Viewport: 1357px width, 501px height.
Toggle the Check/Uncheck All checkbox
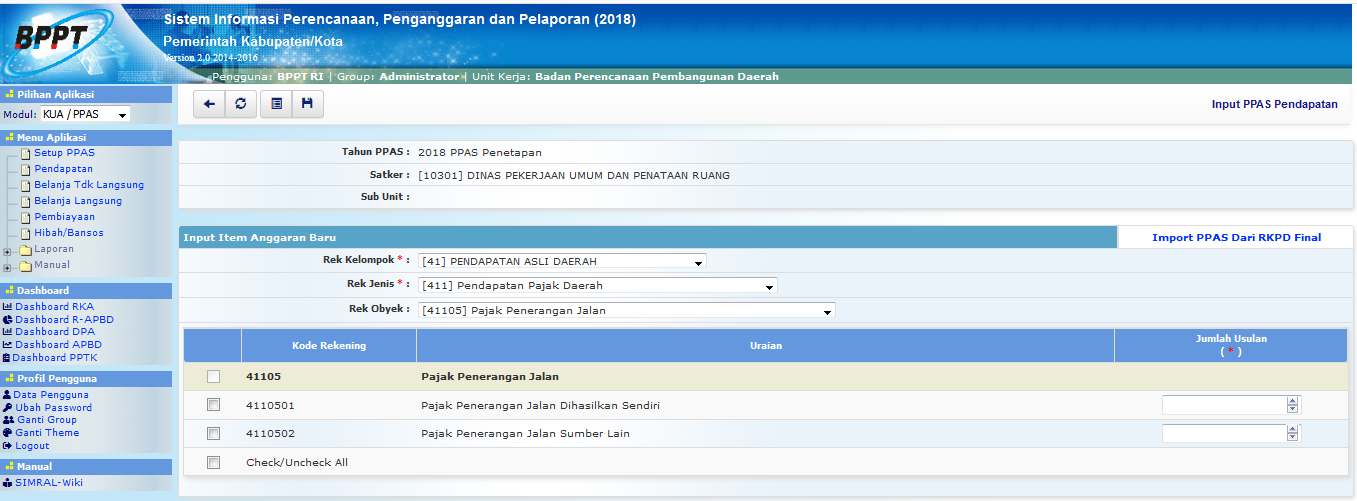pyautogui.click(x=212, y=462)
